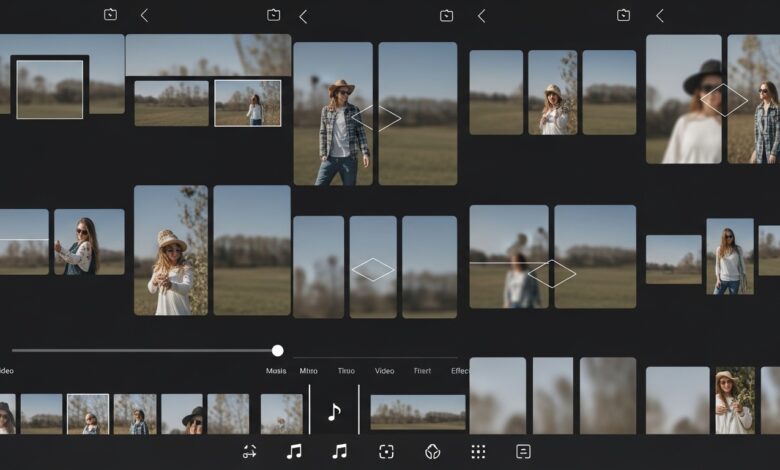Switch to the Video tab
Image resolution: width=780 pixels, height=470 pixels.
(x=384, y=371)
